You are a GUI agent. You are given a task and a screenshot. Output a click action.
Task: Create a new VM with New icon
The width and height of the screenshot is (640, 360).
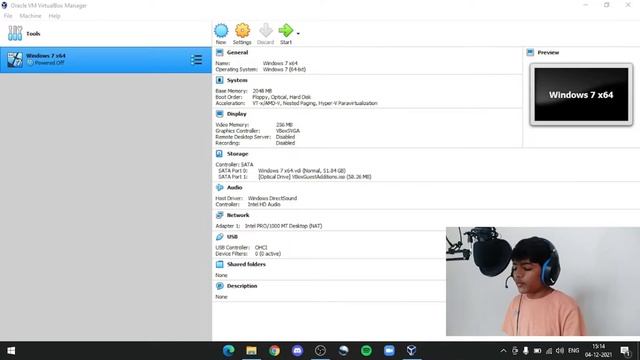click(x=221, y=31)
